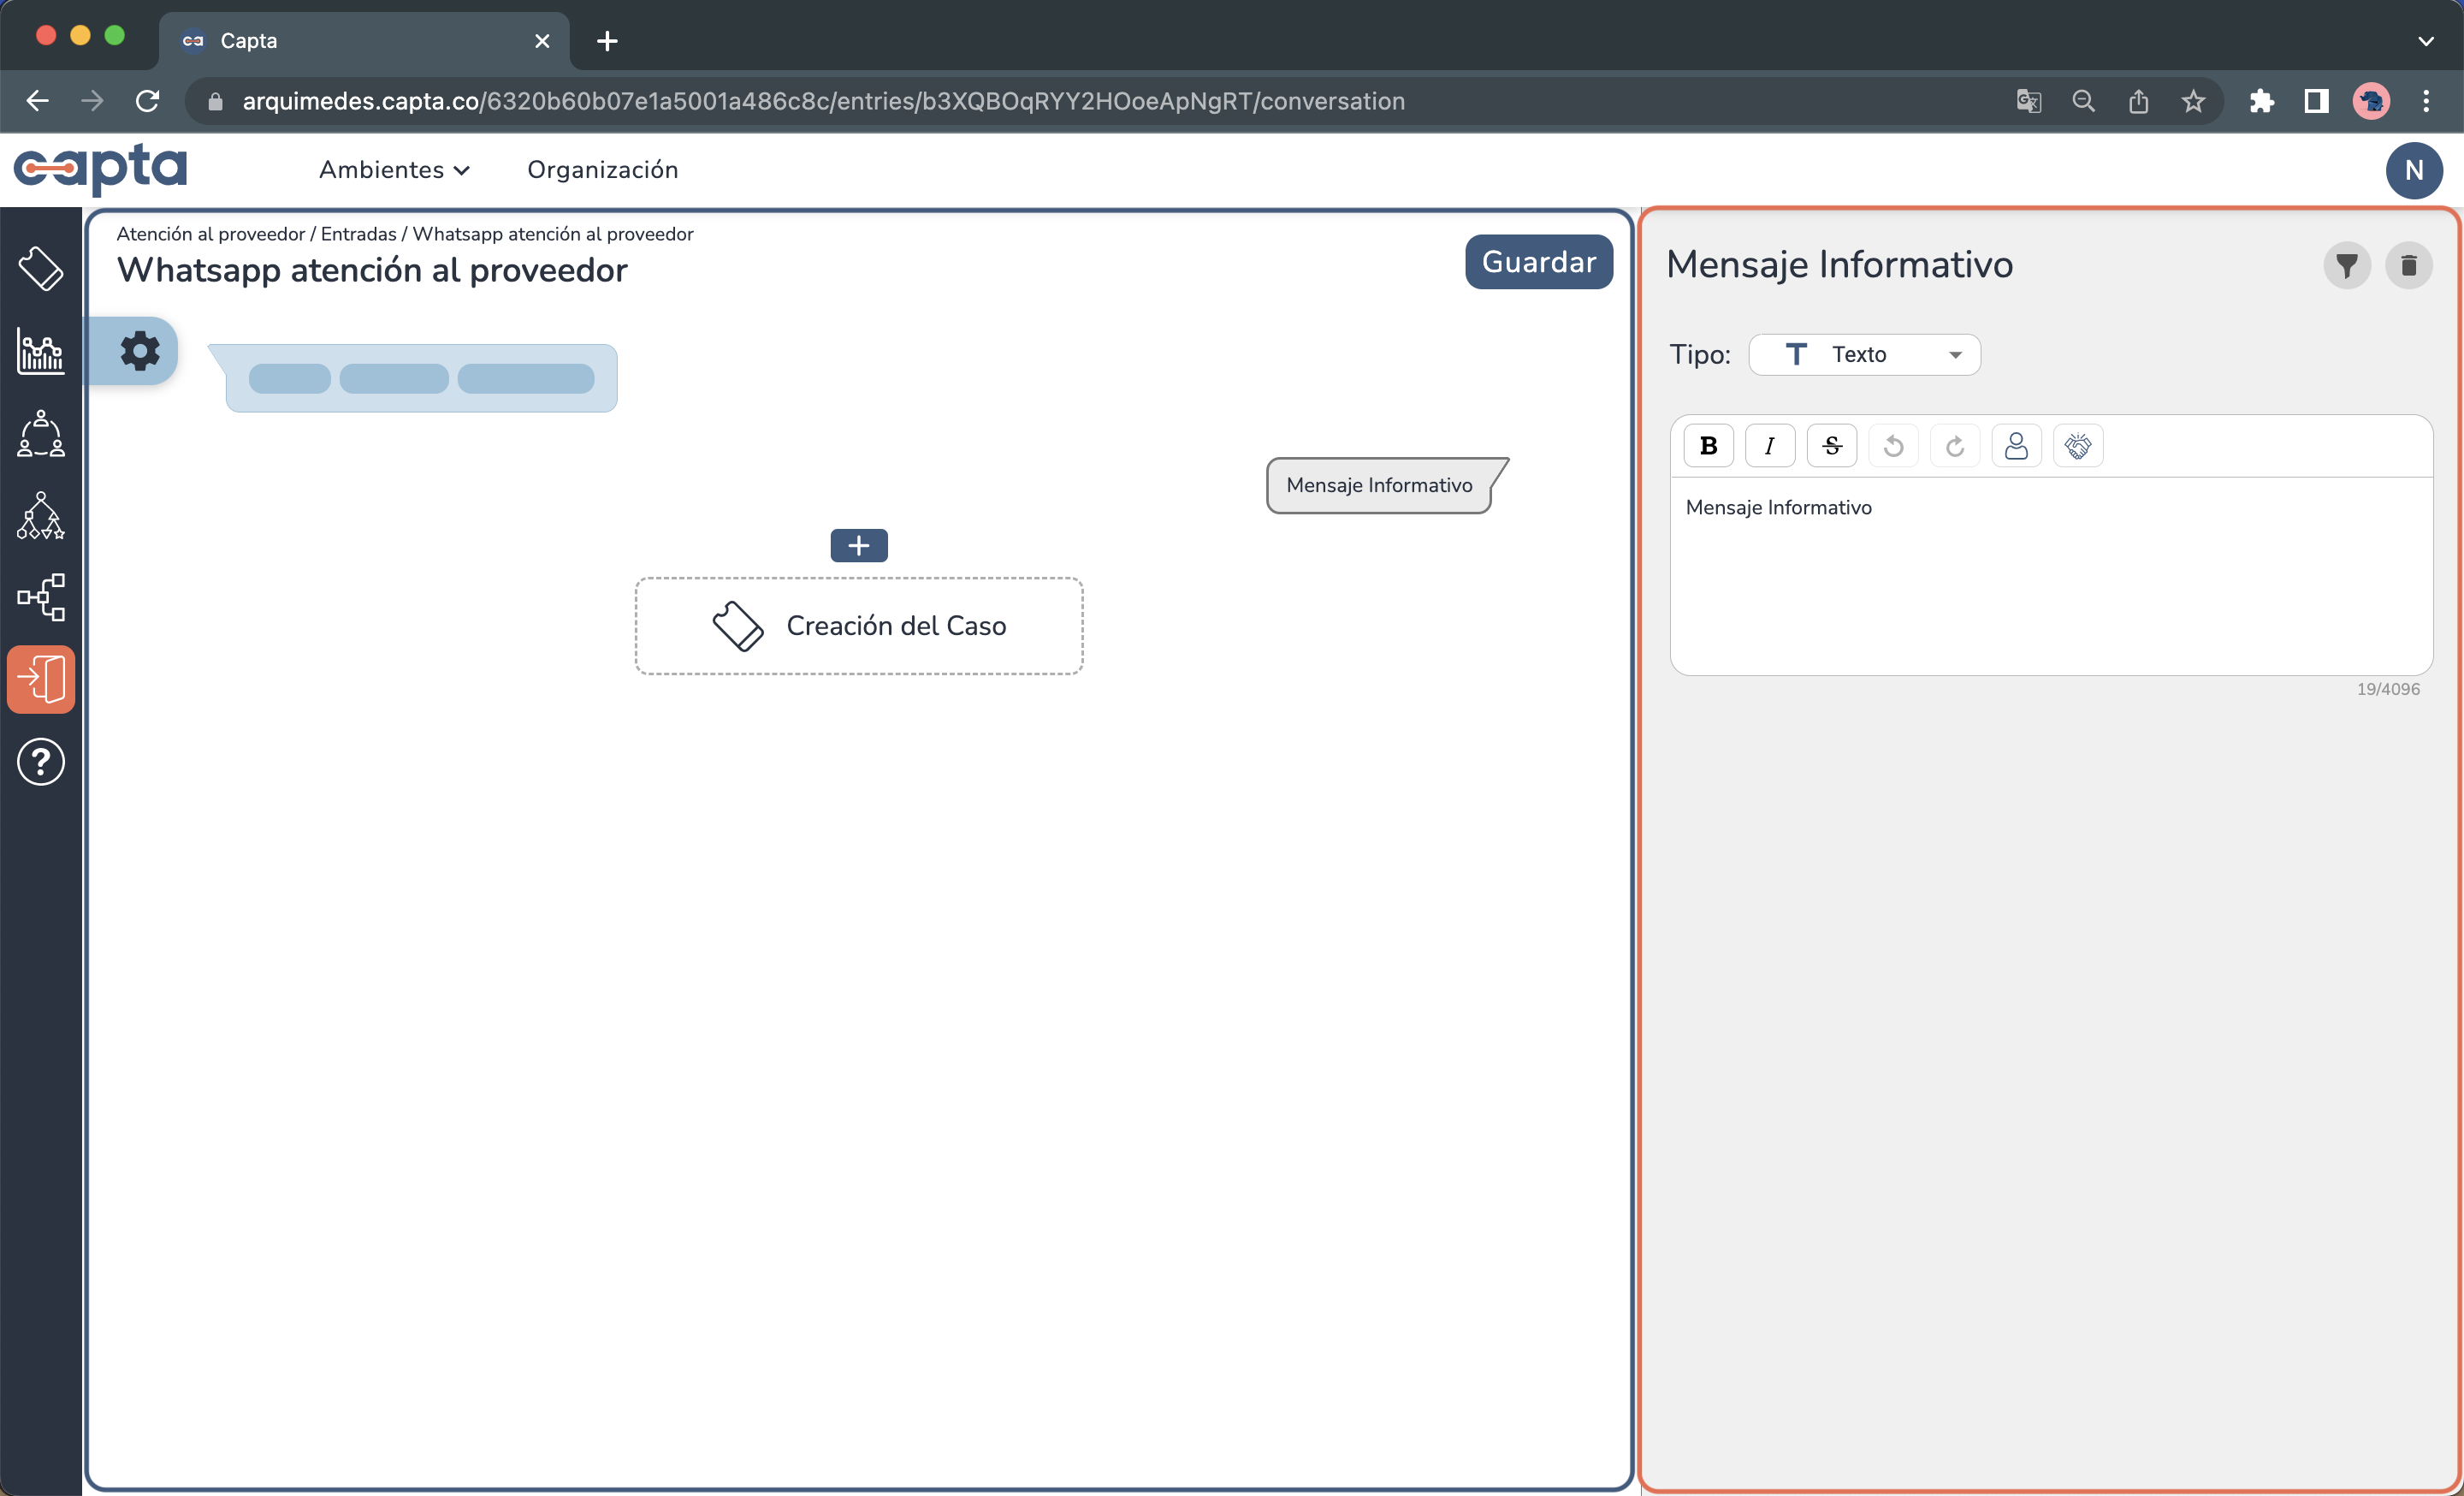
Task: Click the plus button above Creación del Caso
Action: point(858,546)
